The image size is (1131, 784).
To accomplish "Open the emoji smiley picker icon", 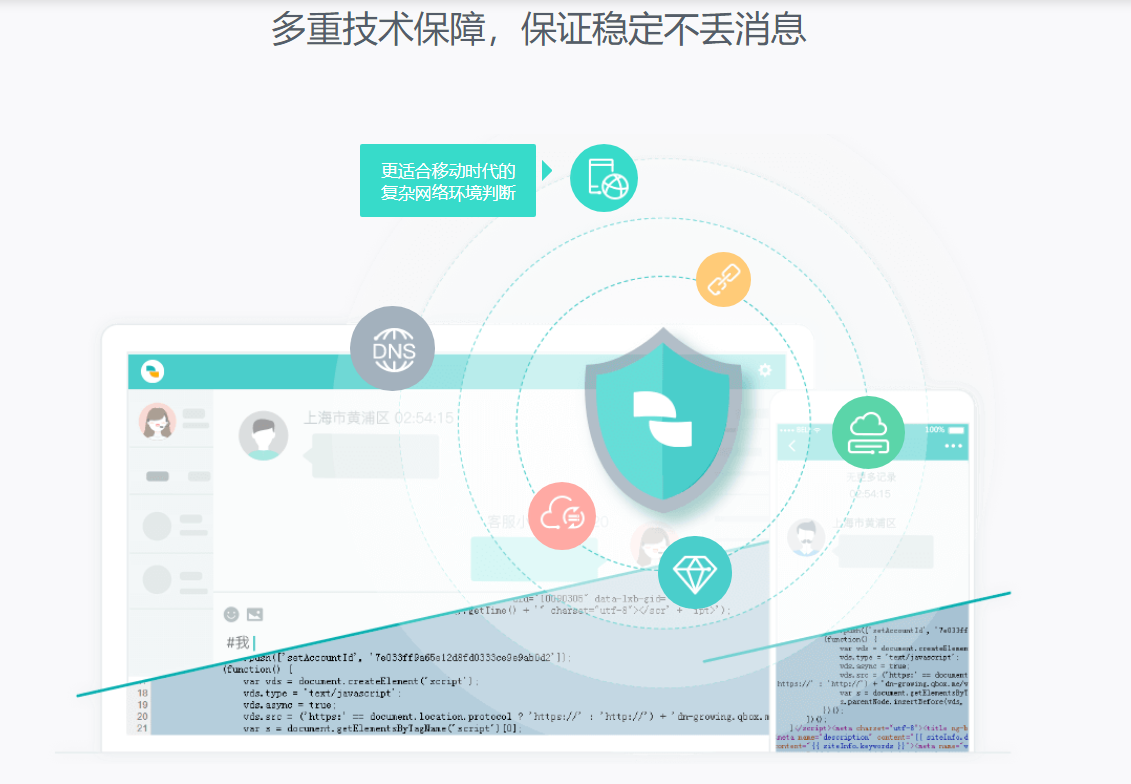I will 232,614.
